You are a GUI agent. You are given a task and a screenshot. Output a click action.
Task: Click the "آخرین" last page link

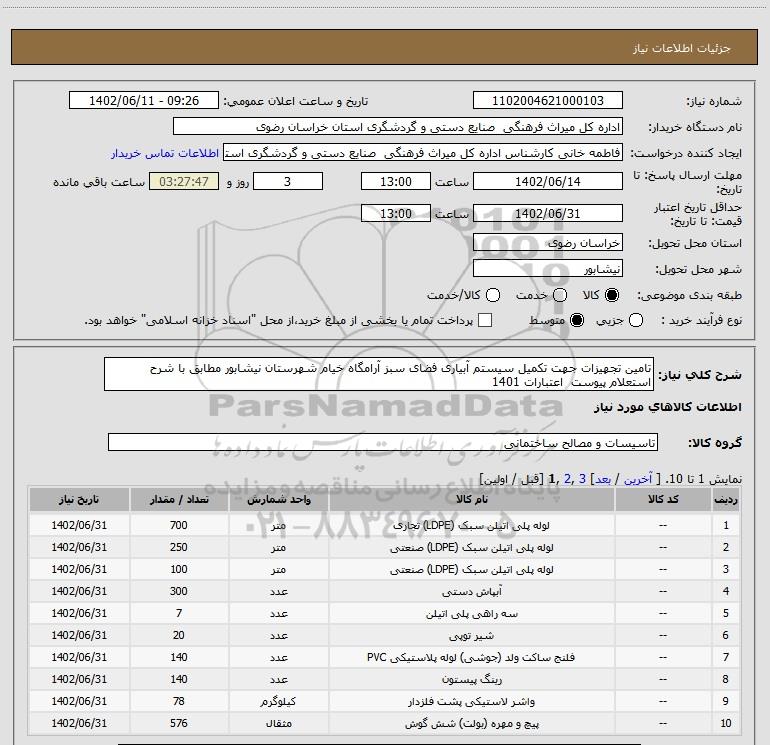coord(630,480)
